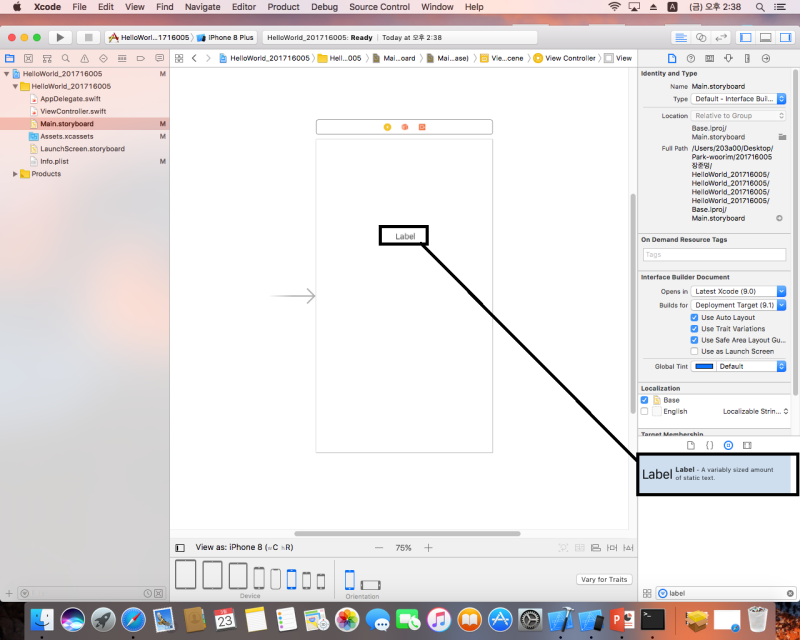Show the report navigator tab

160,58
